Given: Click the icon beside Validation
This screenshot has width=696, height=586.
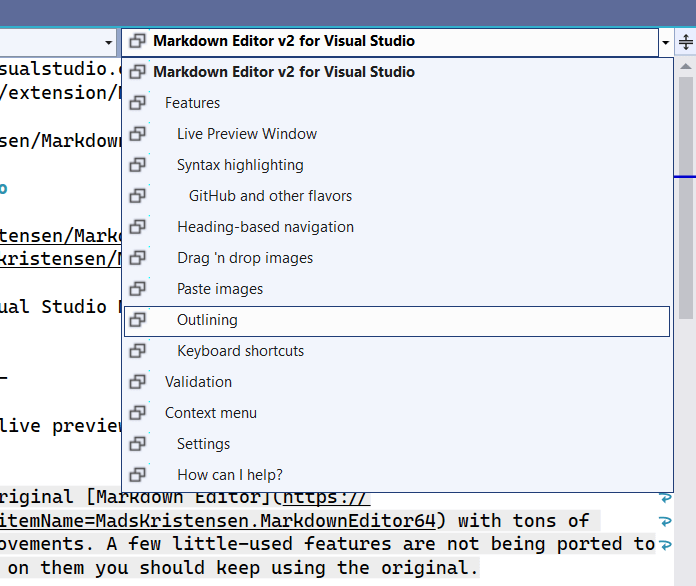Looking at the screenshot, I should tap(138, 382).
